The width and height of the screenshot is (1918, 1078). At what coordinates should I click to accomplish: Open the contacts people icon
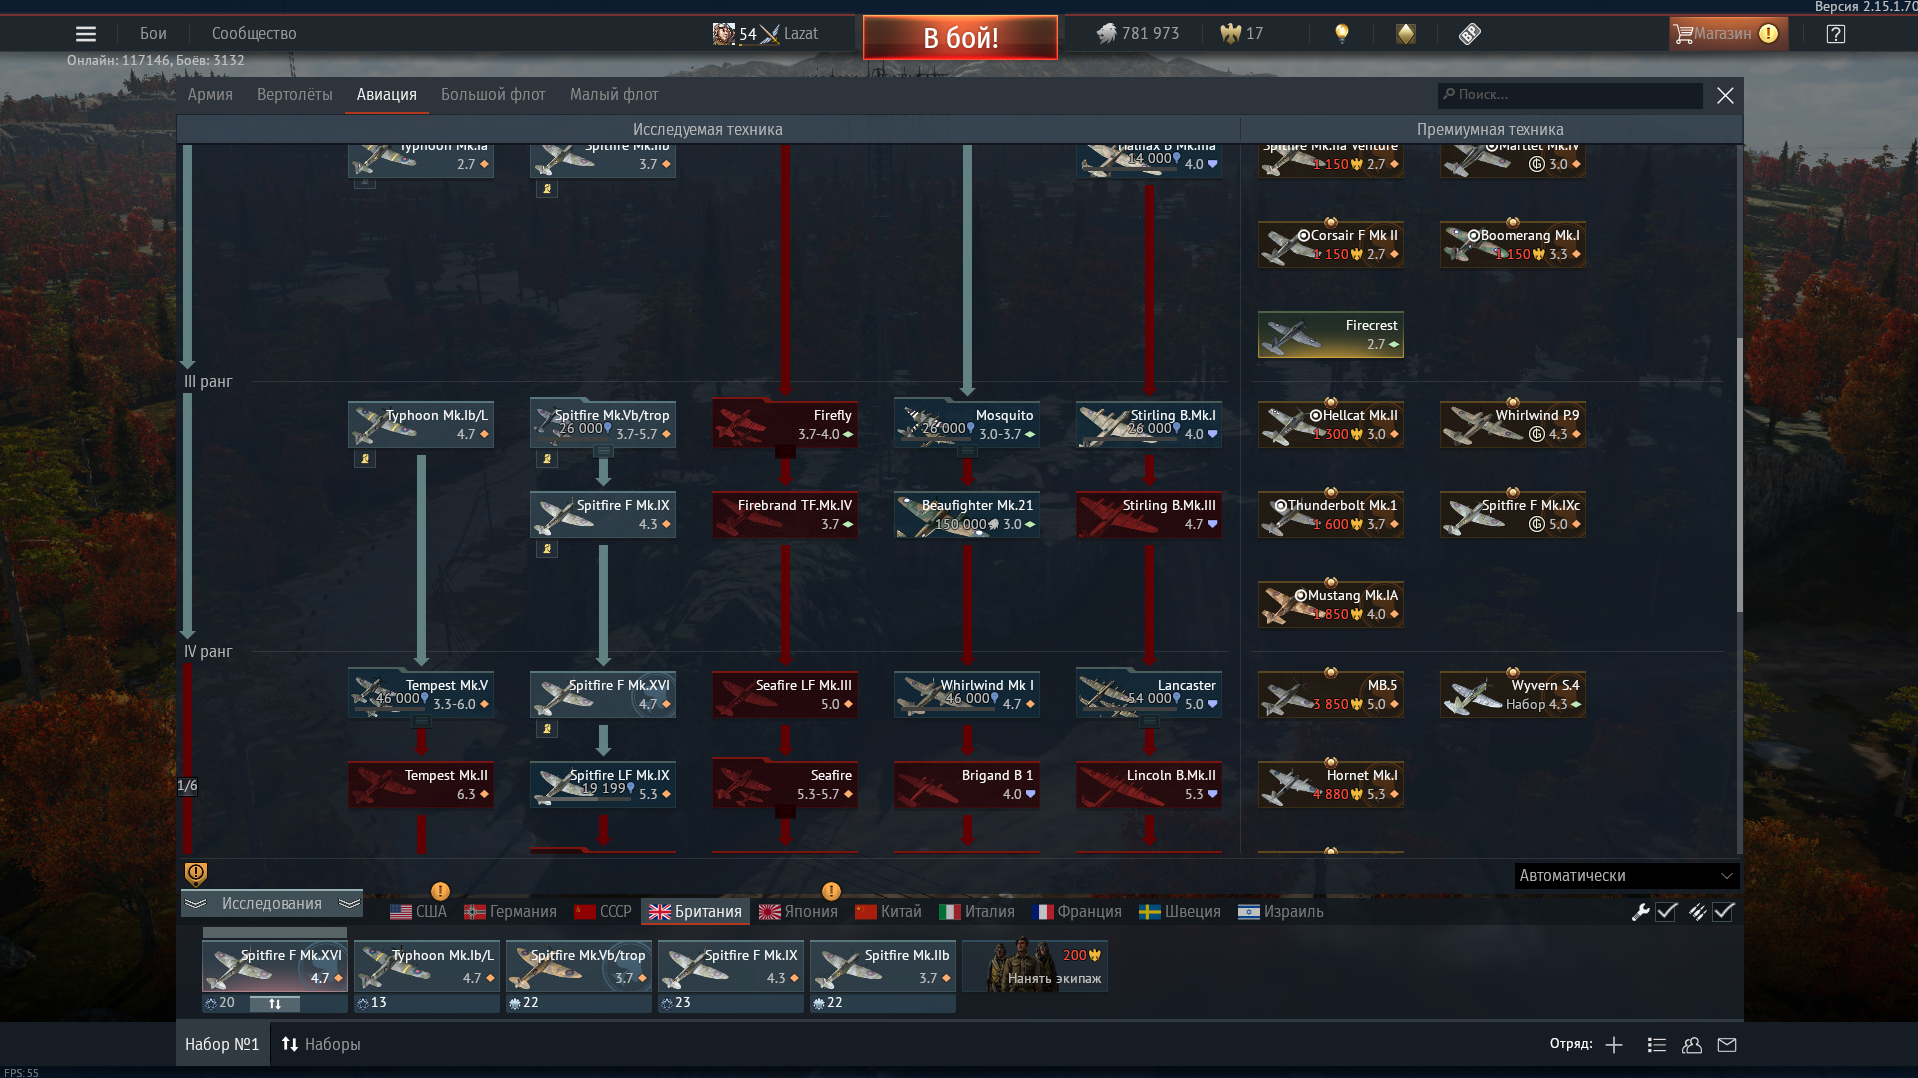click(1692, 1045)
